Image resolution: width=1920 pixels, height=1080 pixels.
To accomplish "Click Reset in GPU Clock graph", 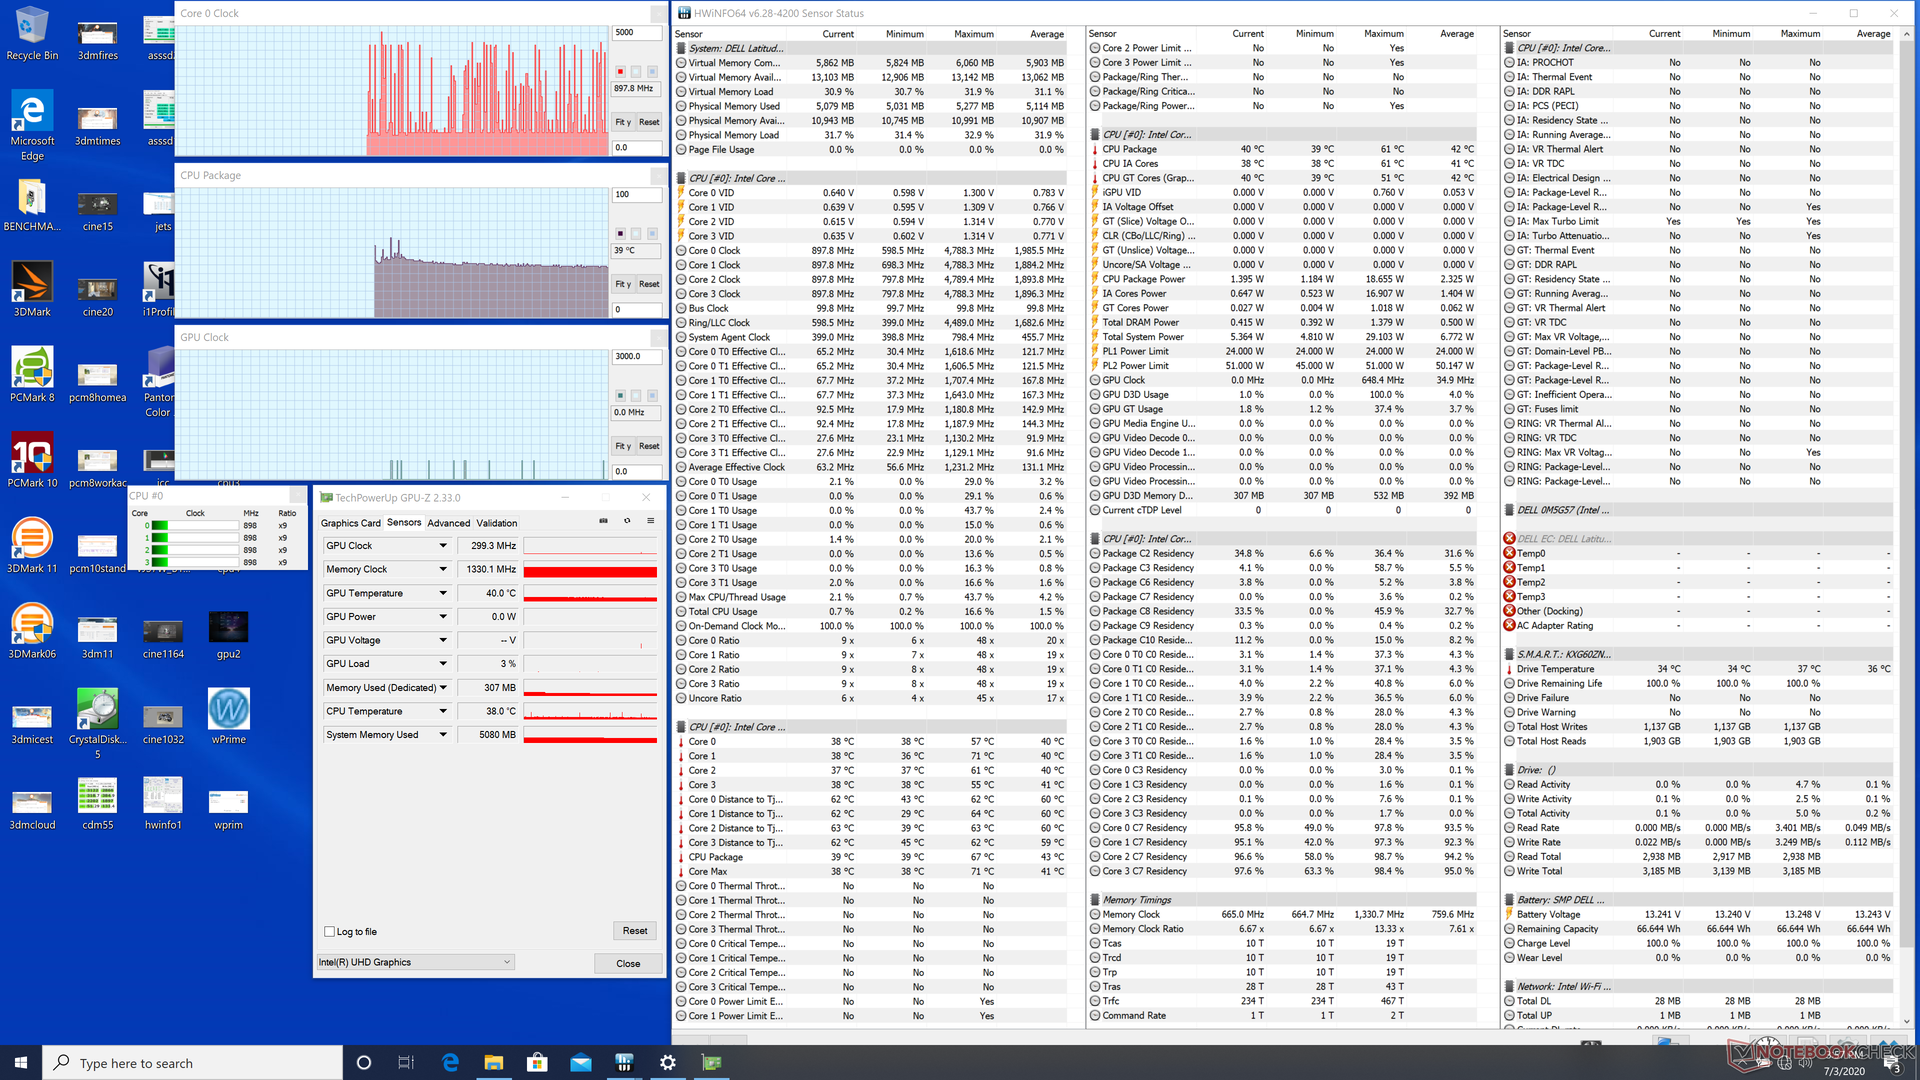I will pos(649,446).
